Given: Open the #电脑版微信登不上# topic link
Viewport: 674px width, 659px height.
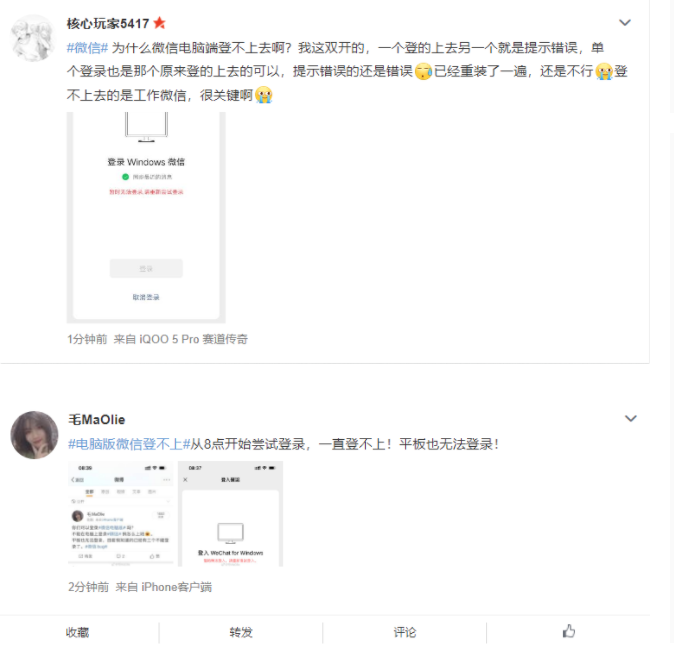Looking at the screenshot, I should 129,444.
